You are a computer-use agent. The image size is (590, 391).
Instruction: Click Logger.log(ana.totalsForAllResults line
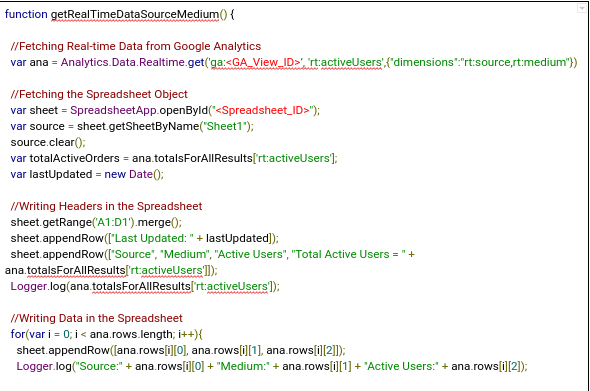point(145,286)
